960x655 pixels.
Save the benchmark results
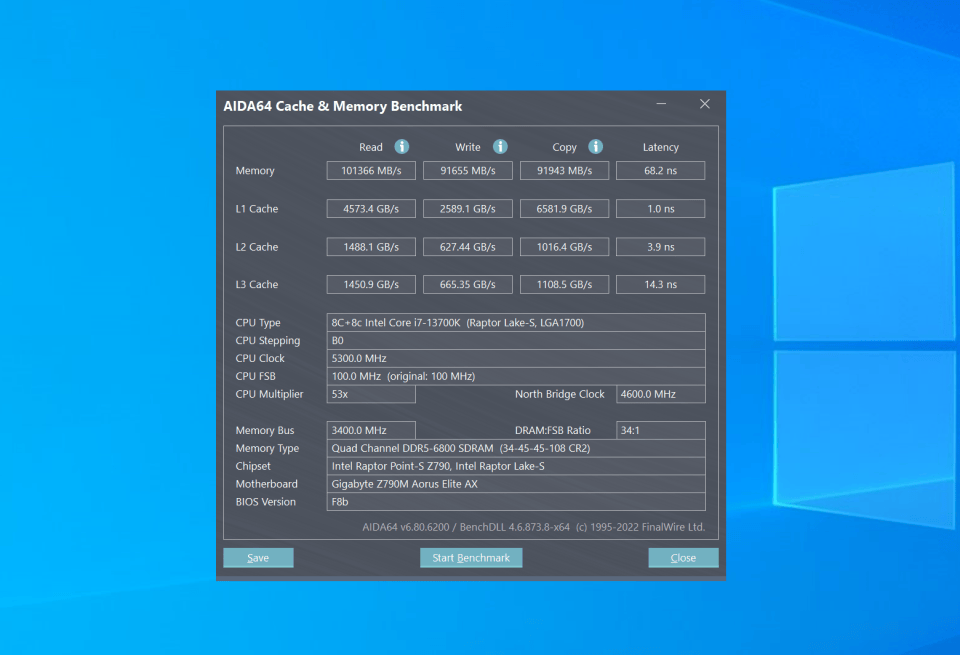point(258,558)
